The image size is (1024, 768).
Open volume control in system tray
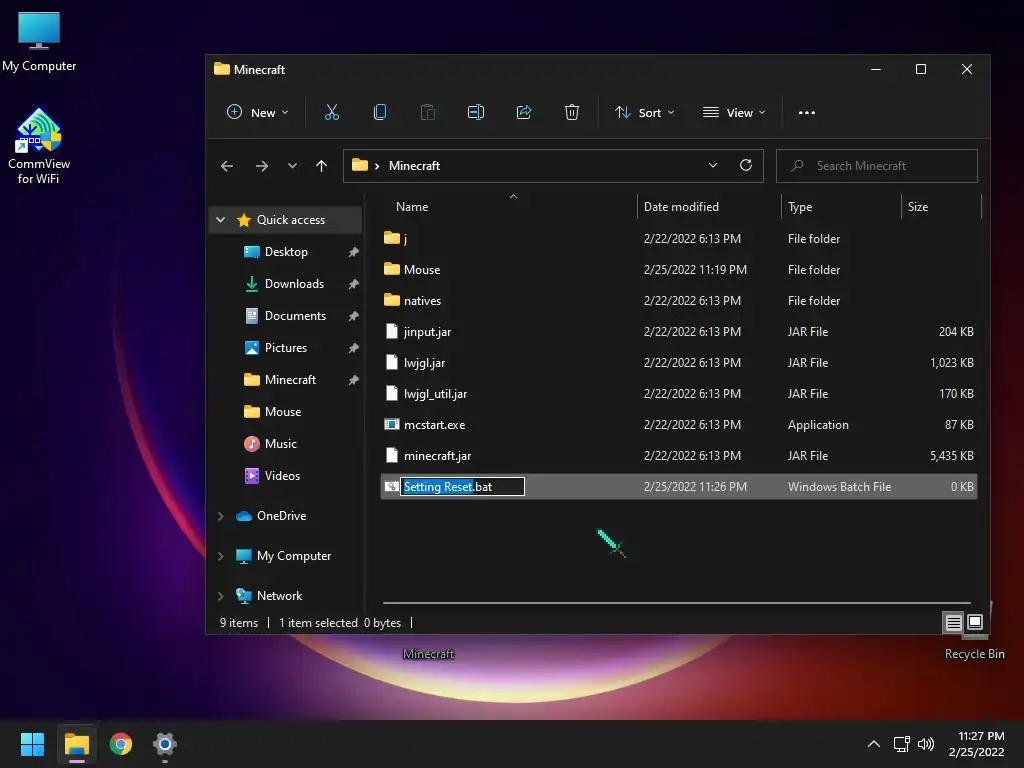tap(925, 744)
